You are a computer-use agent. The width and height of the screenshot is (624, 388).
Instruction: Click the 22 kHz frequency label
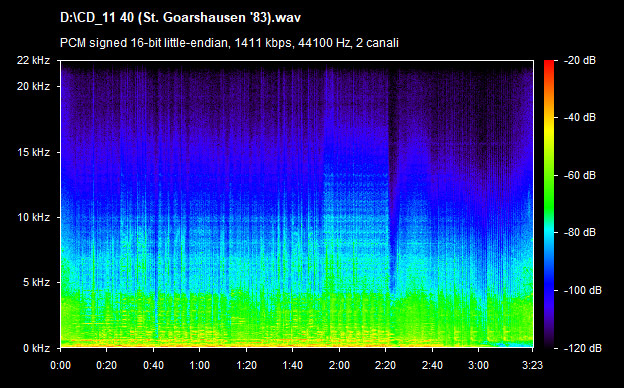[33, 60]
